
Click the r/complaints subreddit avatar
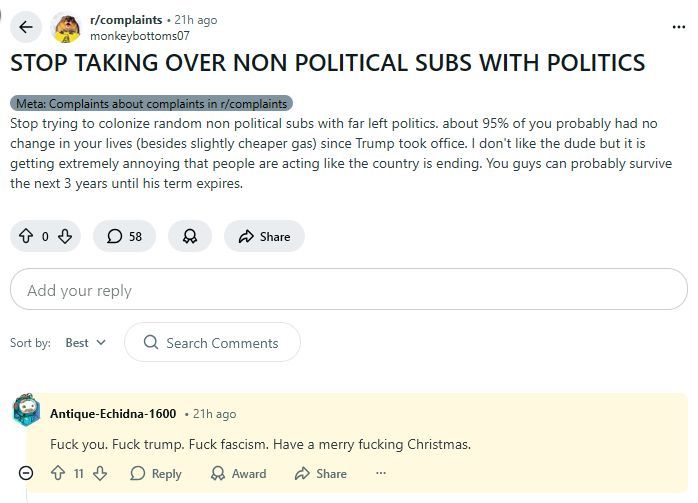[x=66, y=28]
